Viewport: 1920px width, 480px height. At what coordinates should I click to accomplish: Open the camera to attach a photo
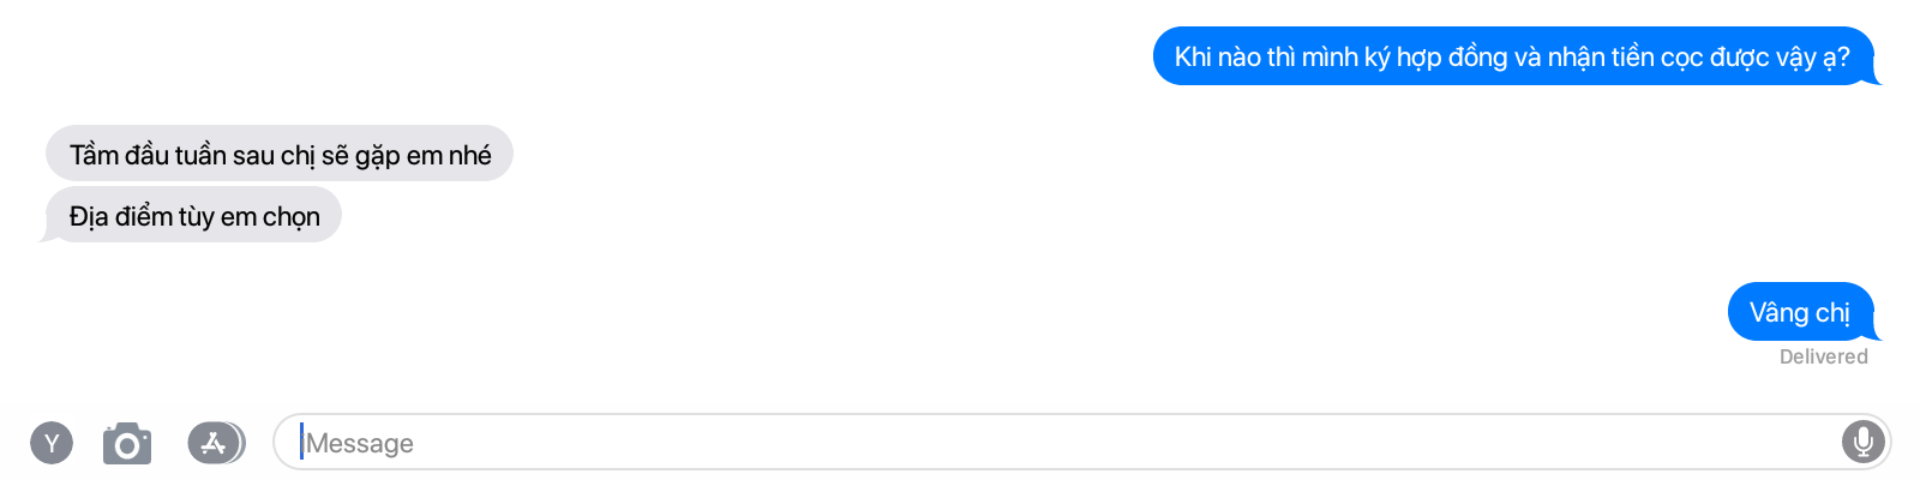pyautogui.click(x=127, y=443)
